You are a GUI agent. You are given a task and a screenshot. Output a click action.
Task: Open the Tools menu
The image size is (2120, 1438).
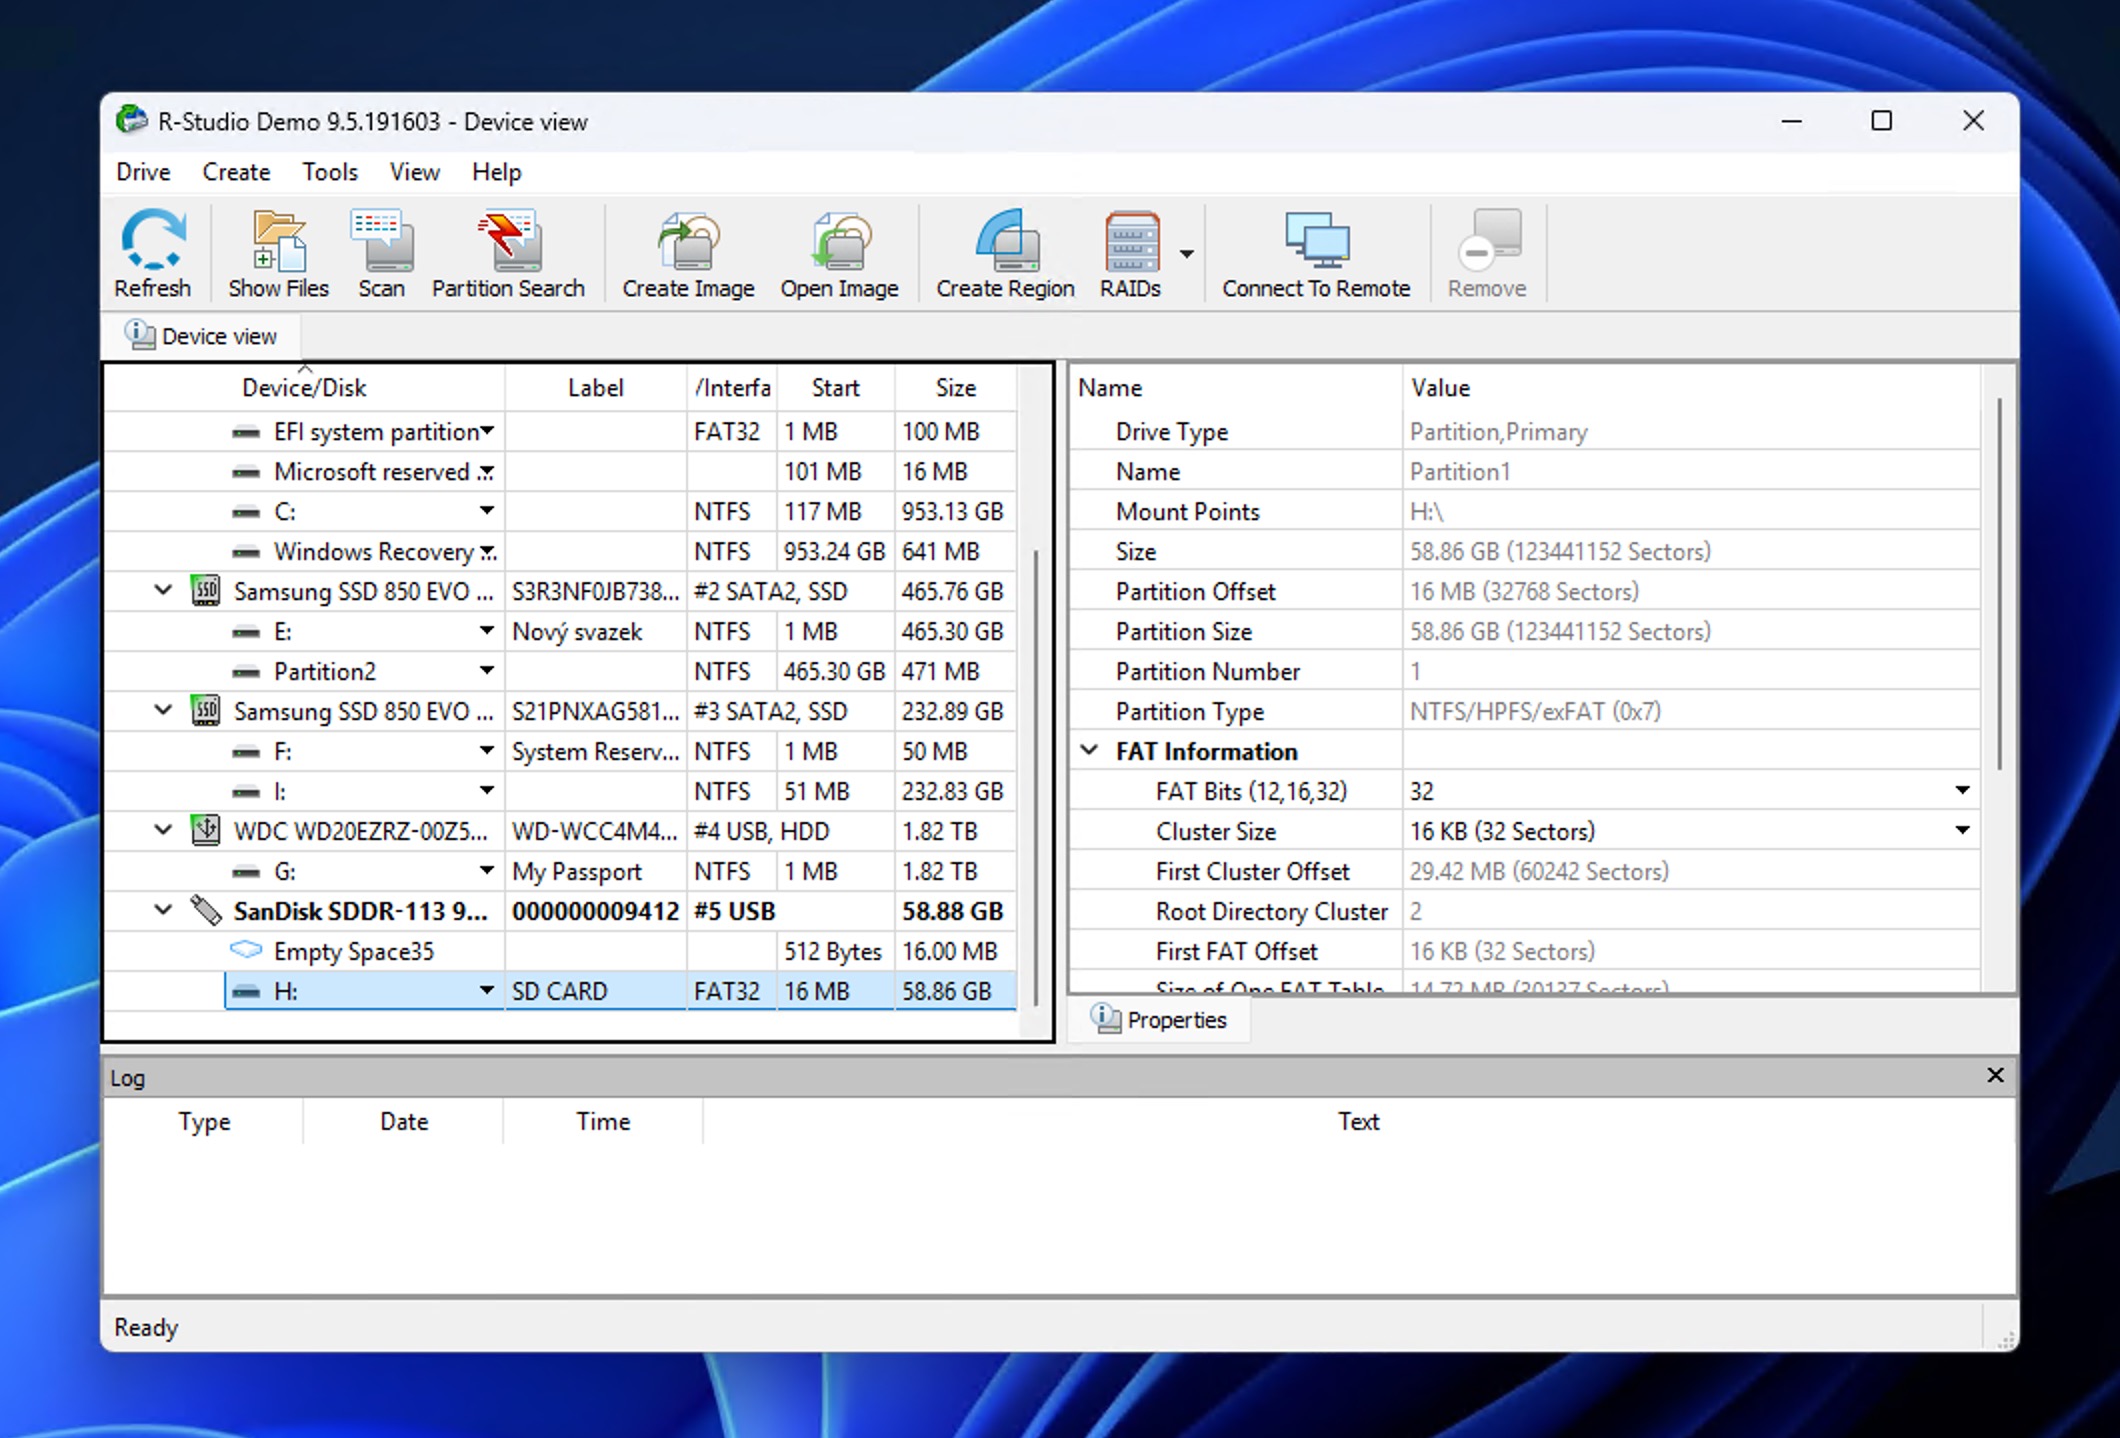tap(329, 172)
